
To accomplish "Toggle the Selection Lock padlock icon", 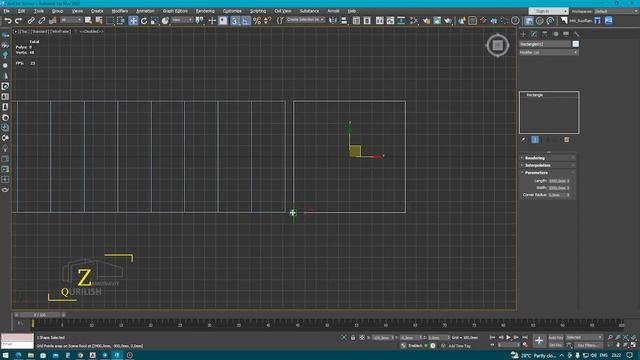I will 353,338.
